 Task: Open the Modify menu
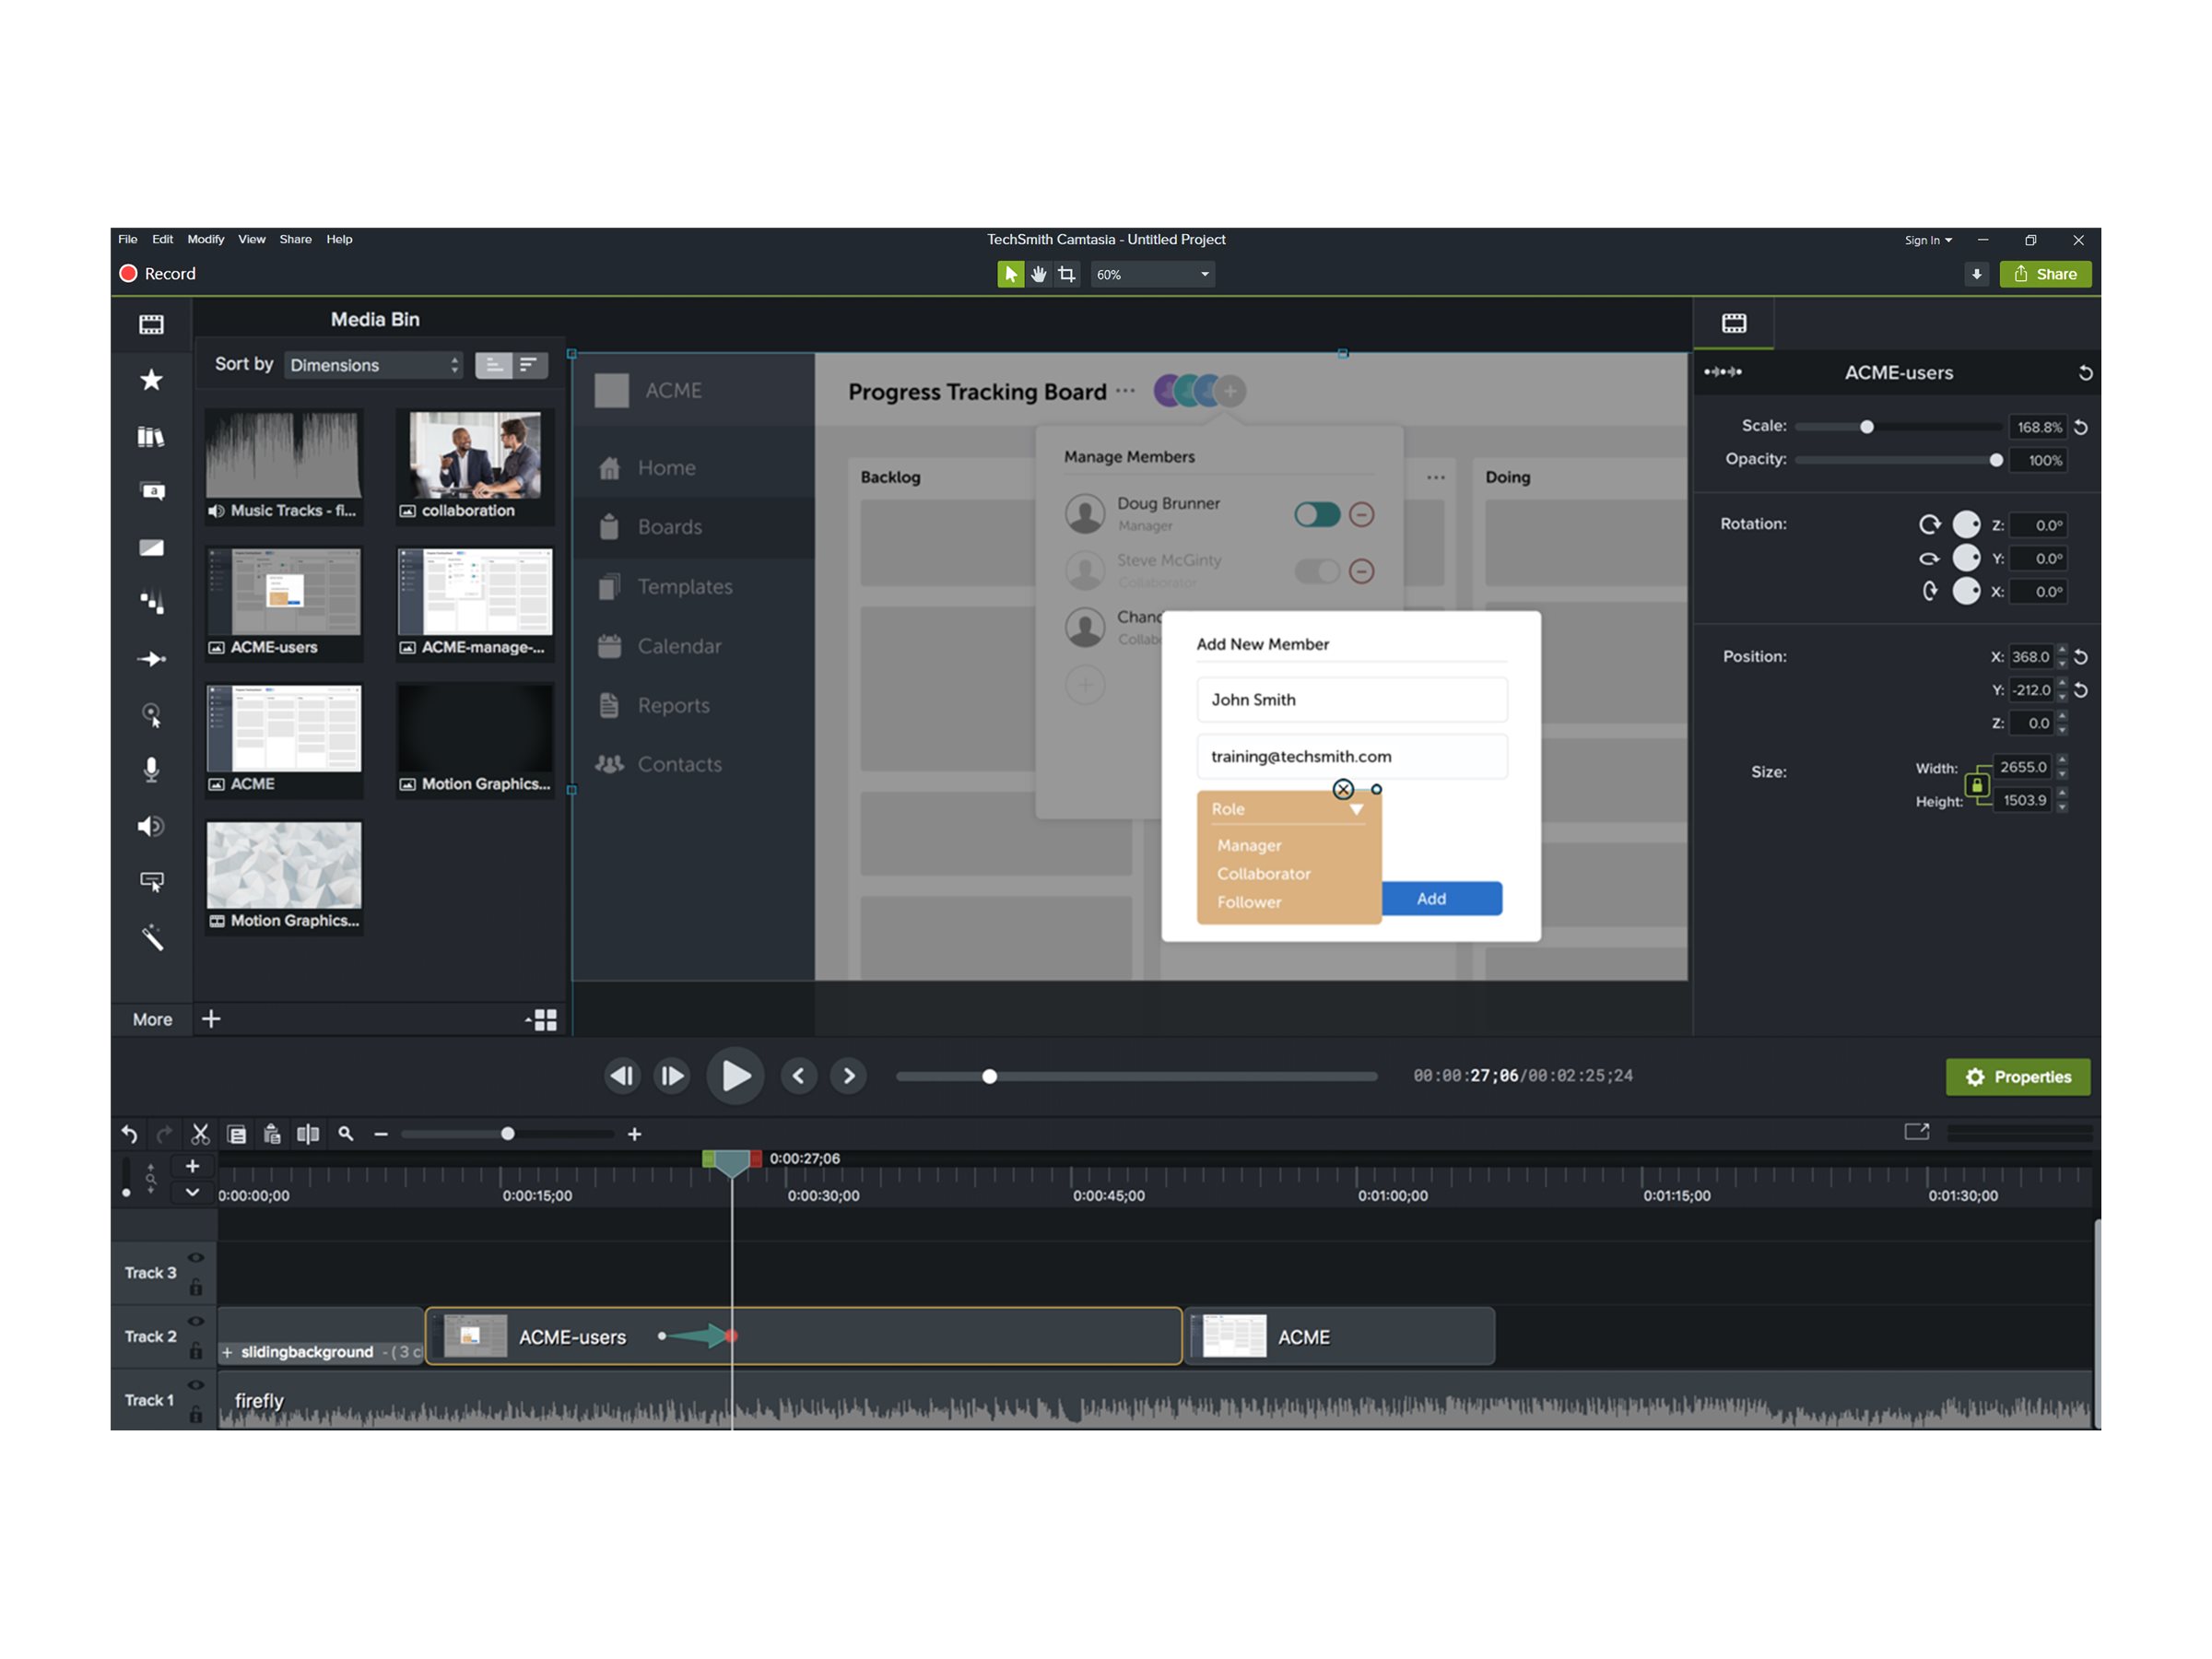point(205,239)
